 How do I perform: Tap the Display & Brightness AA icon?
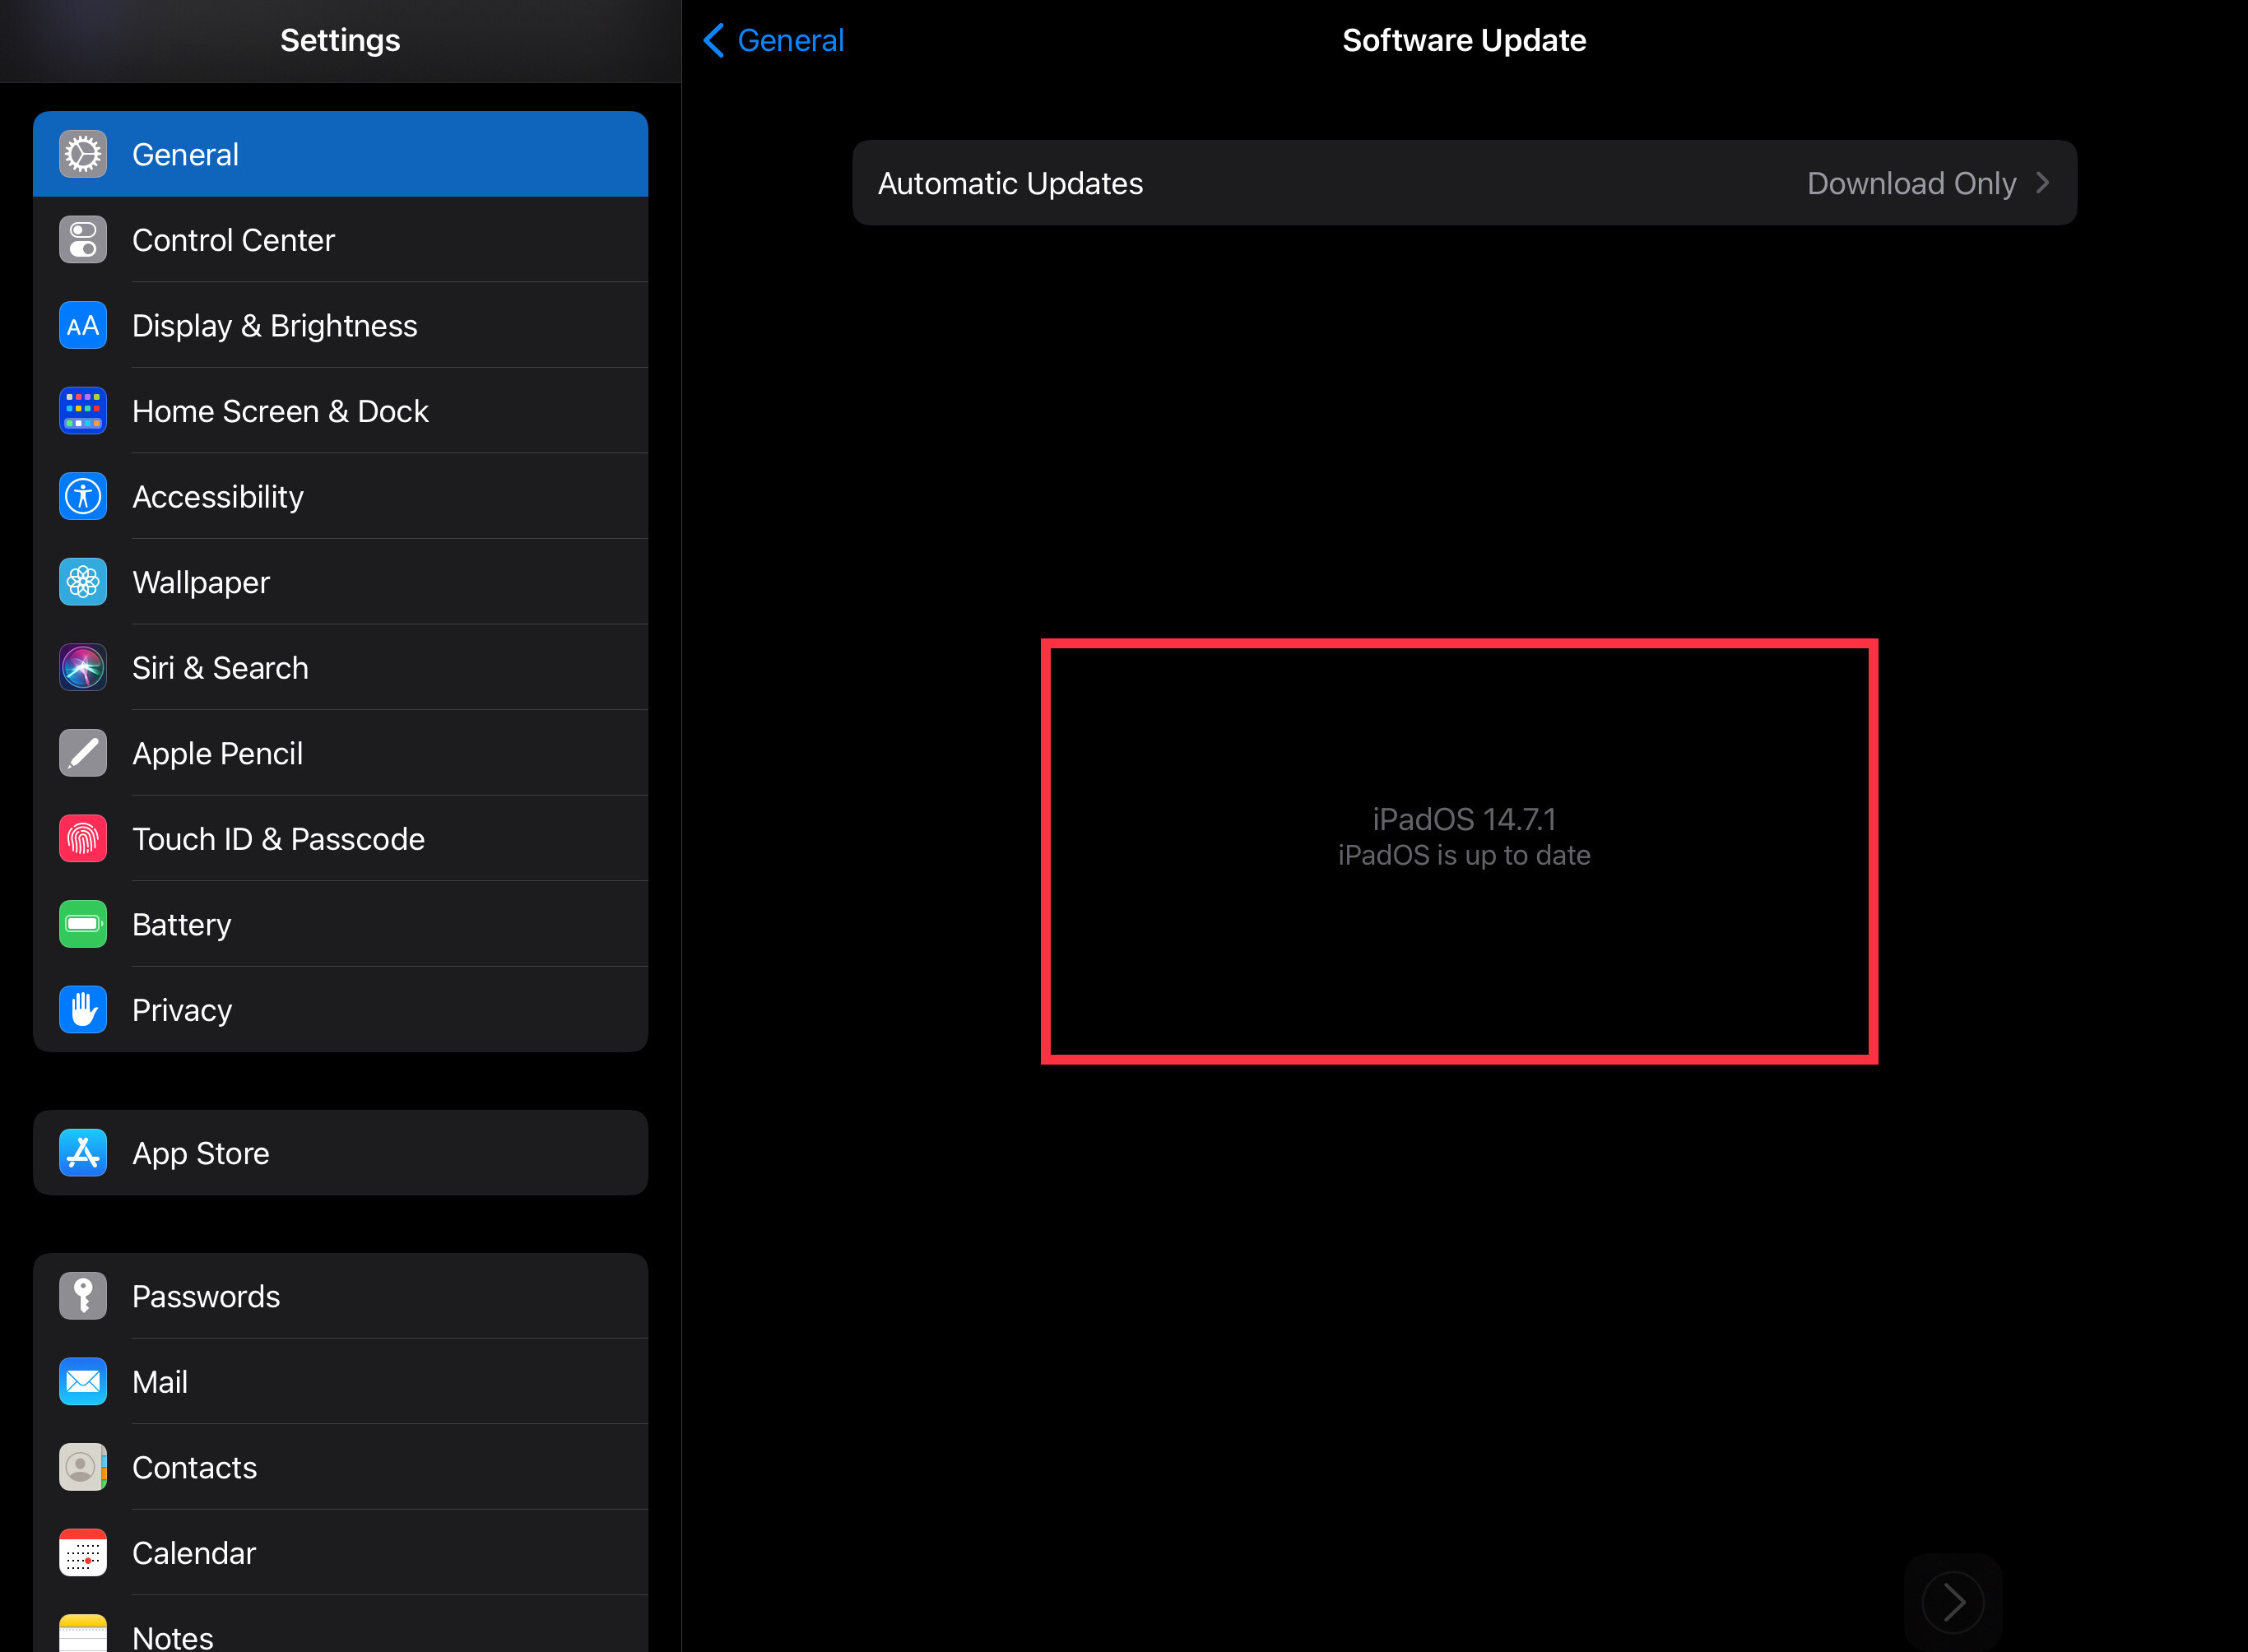pyautogui.click(x=83, y=326)
